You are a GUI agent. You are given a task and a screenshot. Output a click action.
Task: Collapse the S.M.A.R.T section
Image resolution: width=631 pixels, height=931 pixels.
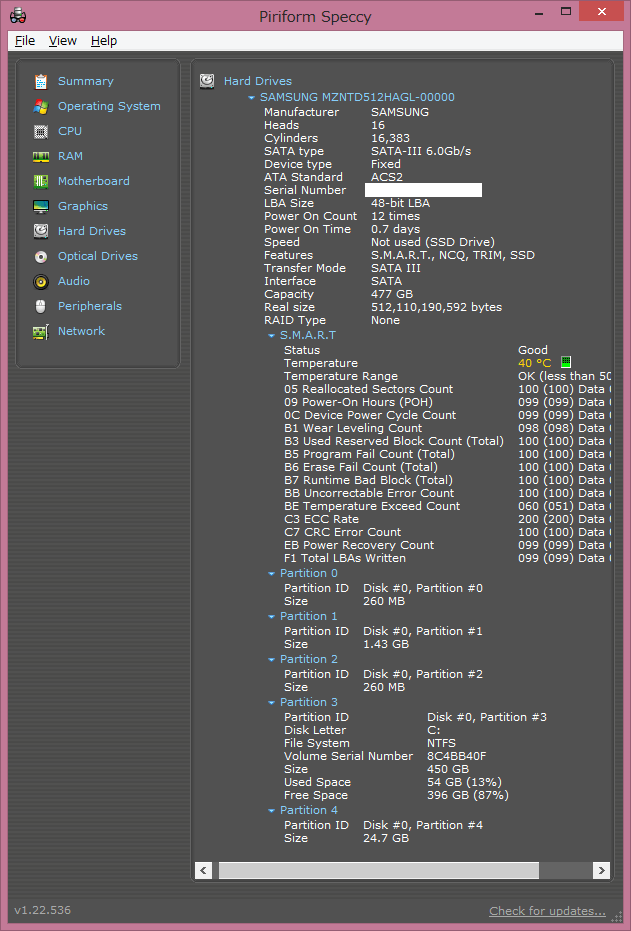(x=271, y=335)
